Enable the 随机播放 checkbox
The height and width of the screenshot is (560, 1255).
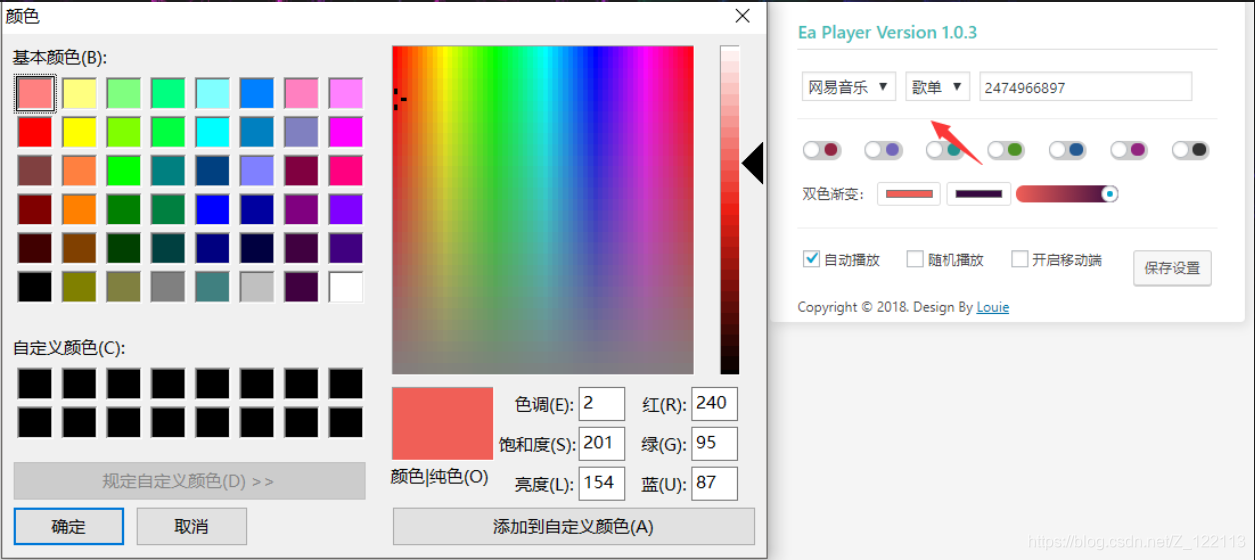coord(915,259)
